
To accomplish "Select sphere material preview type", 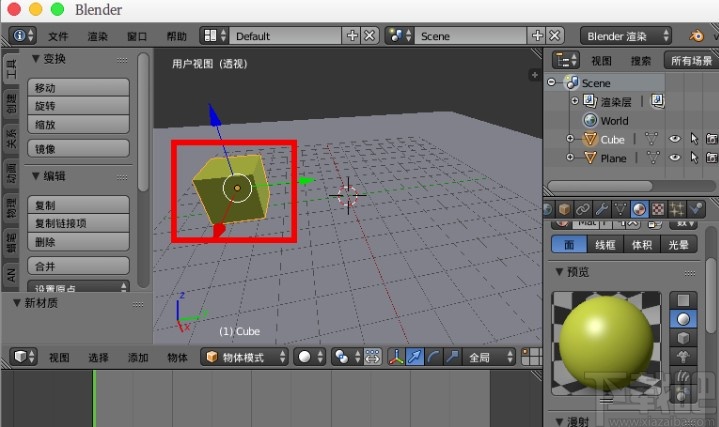I will click(x=683, y=319).
